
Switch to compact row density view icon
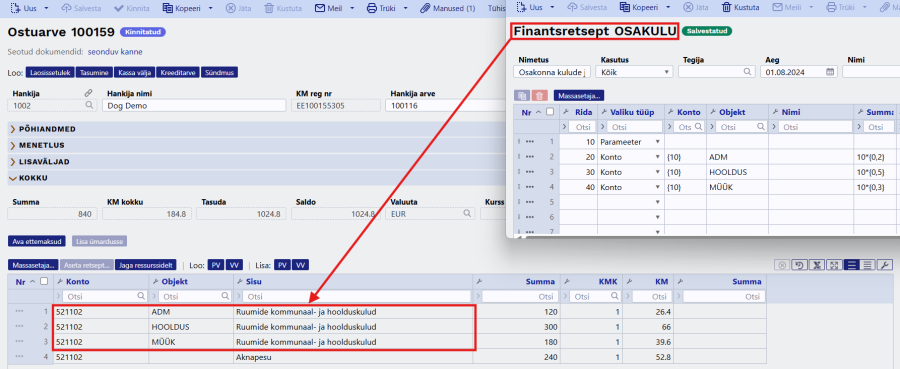pyautogui.click(x=867, y=265)
